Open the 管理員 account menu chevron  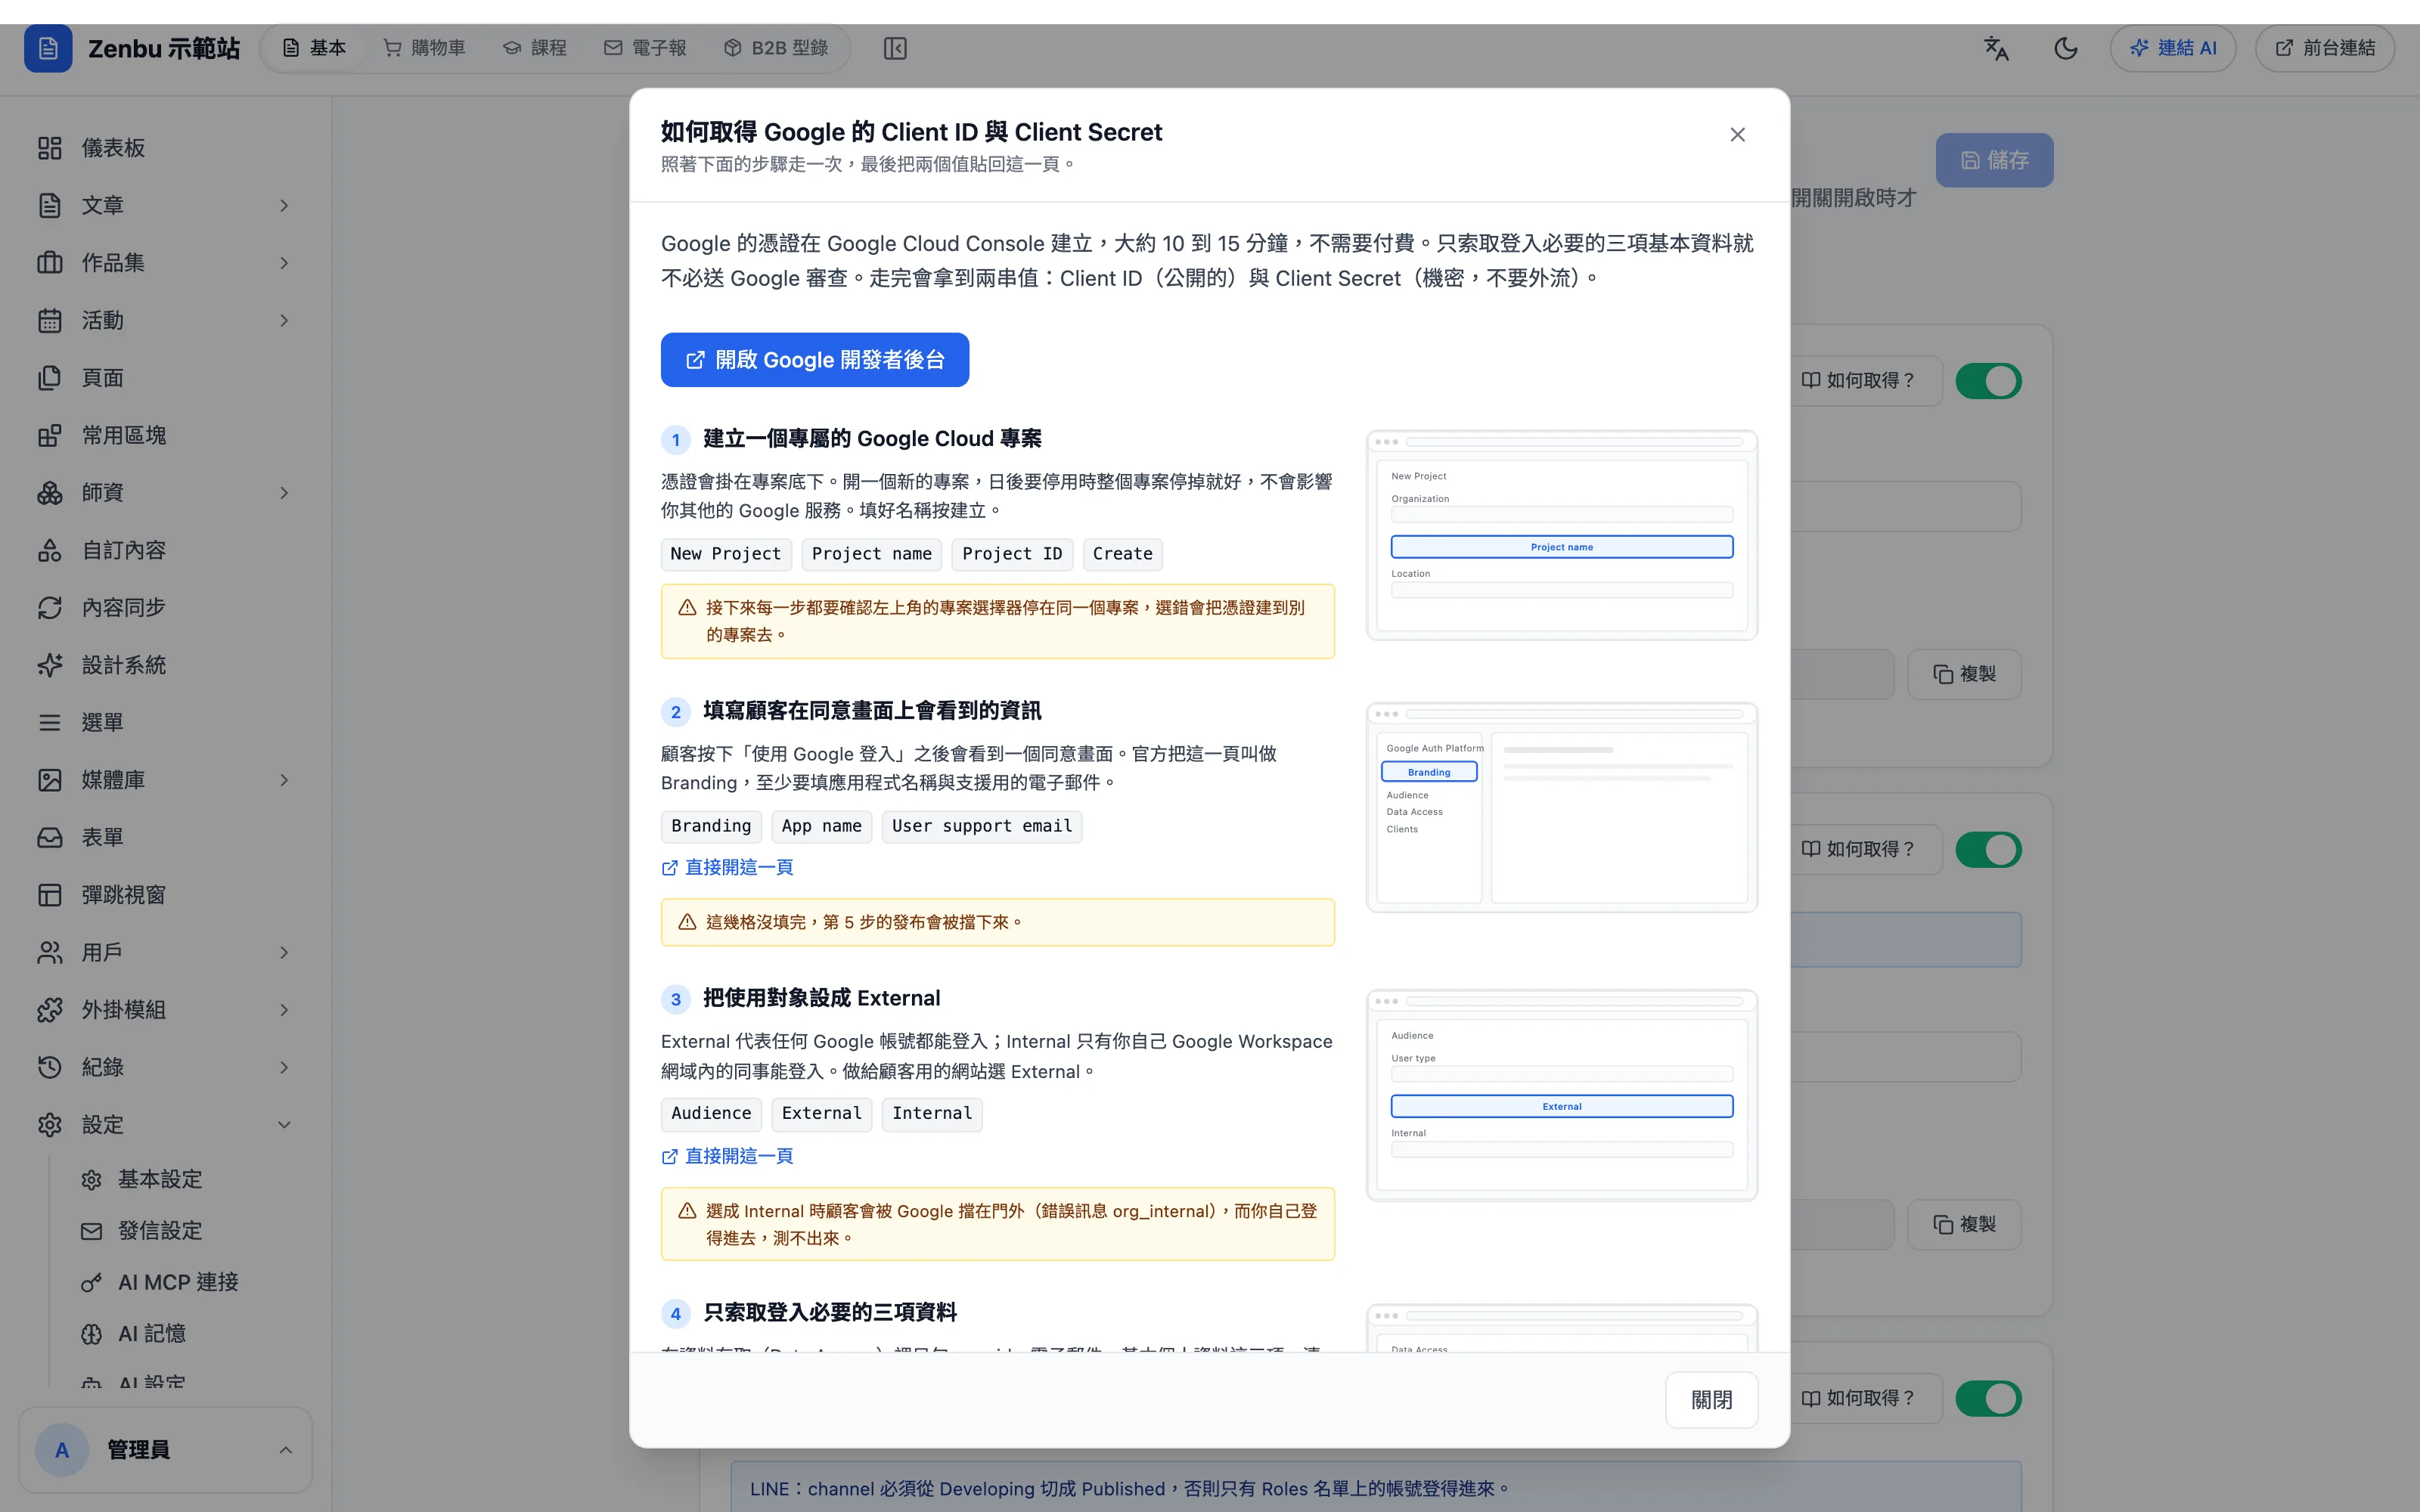(285, 1450)
